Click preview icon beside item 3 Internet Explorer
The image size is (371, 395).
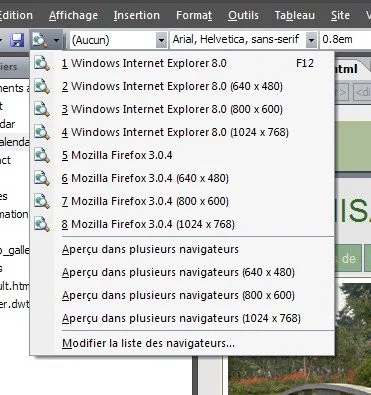tap(42, 109)
